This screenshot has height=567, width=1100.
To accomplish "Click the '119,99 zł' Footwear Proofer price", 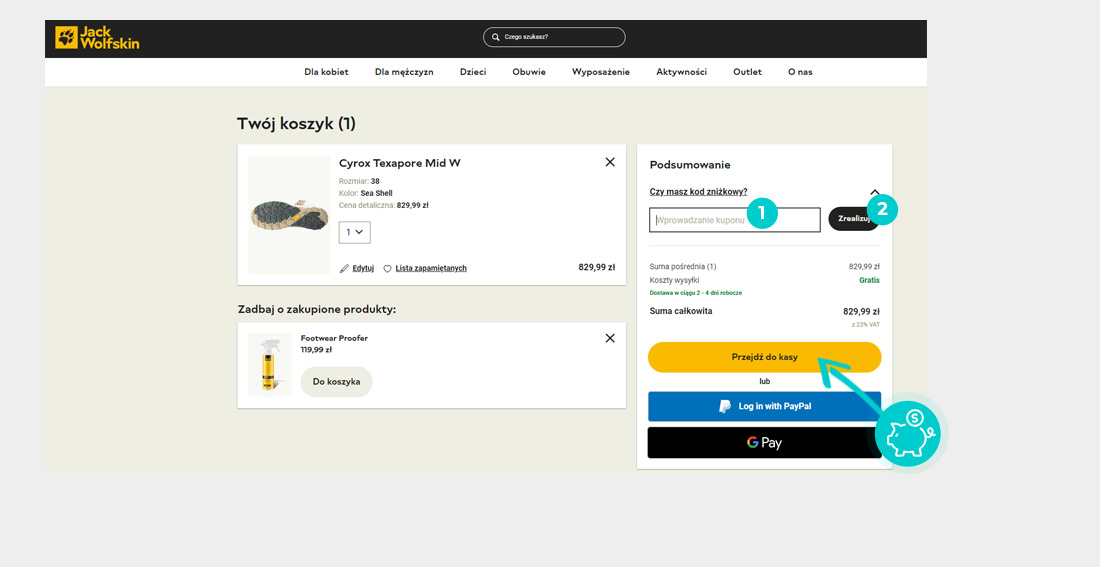I will [316, 349].
